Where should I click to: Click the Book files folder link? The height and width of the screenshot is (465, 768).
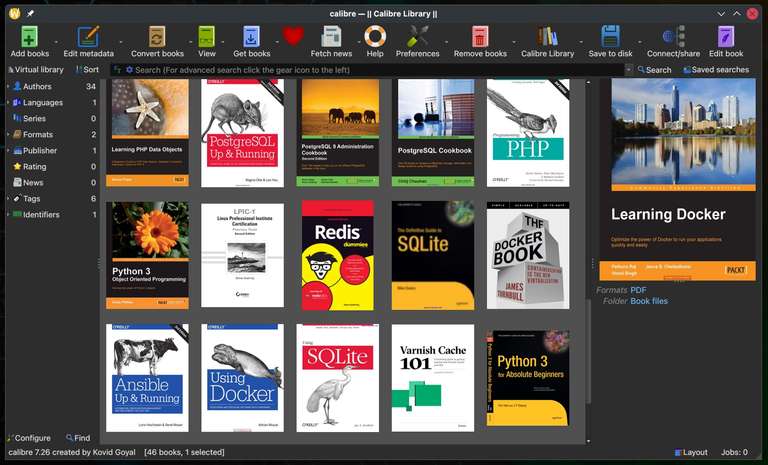tap(648, 301)
